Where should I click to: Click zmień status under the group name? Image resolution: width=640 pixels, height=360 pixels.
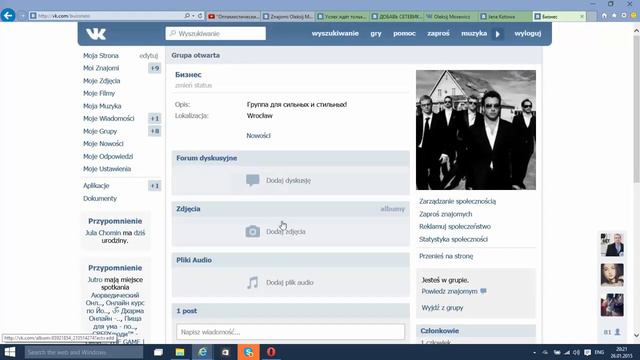click(193, 85)
